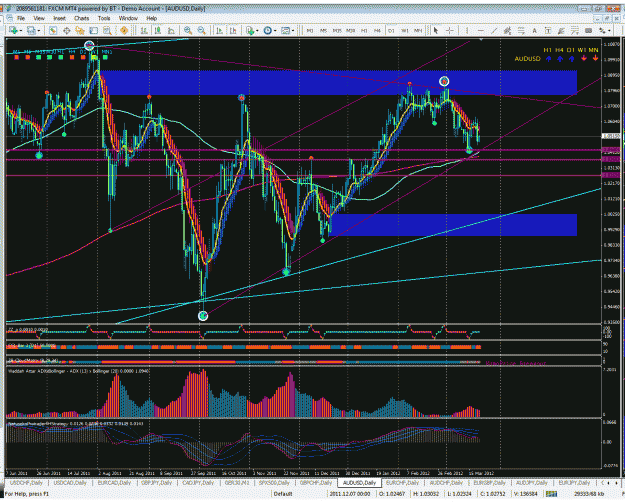Select the Text Label tool
This screenshot has height=502, width=625.
(x=548, y=30)
